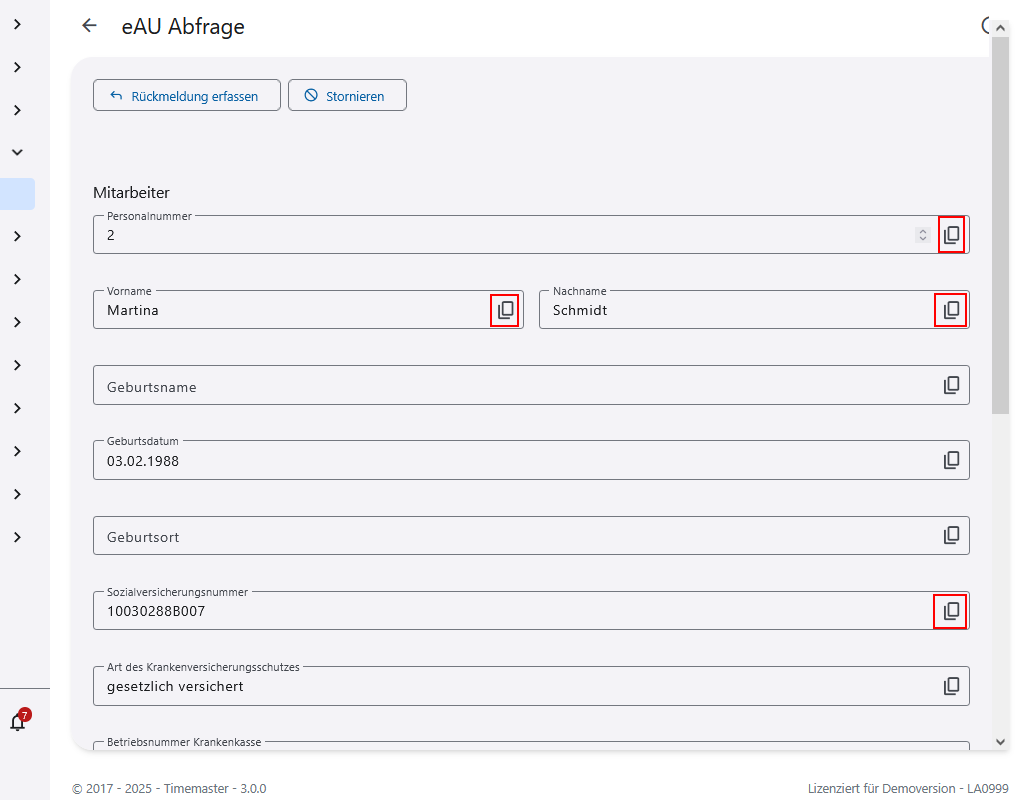This screenshot has width=1024, height=800.
Task: Go back using the arrow beside eAU Abfrage
Action: (90, 26)
